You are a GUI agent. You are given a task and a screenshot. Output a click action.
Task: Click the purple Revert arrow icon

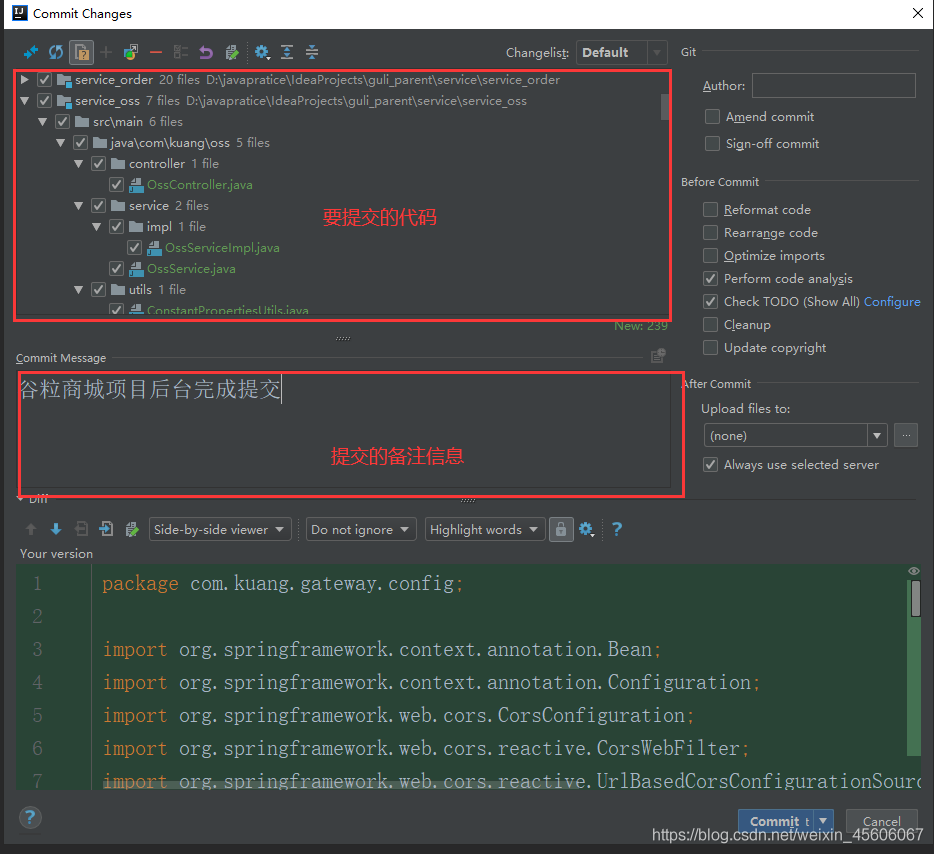[206, 52]
